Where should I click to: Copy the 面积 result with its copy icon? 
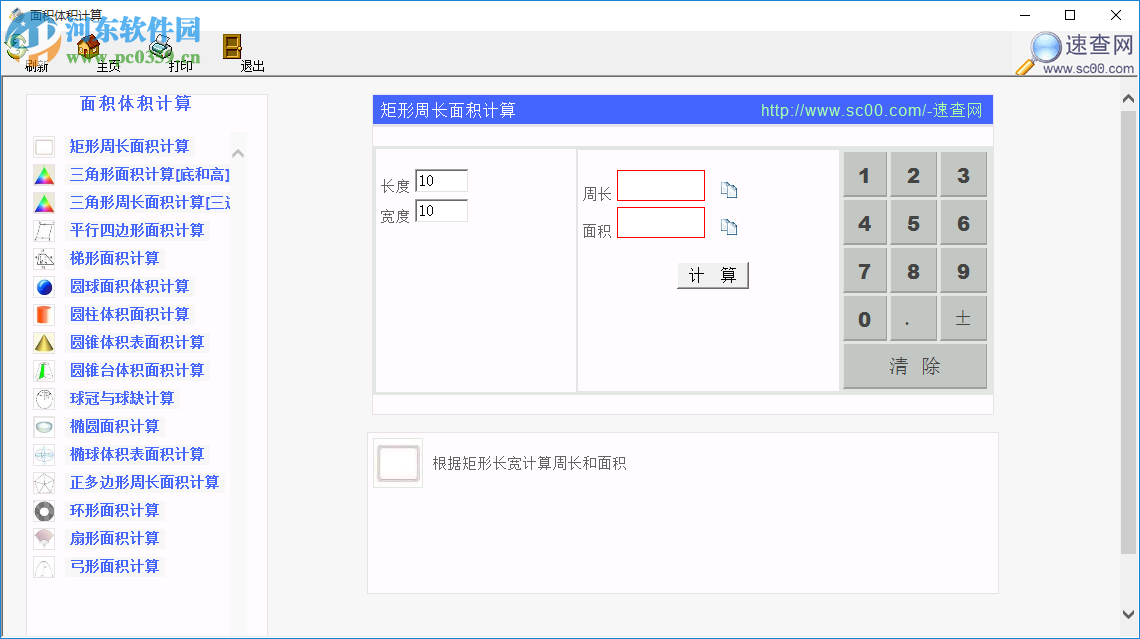729,226
